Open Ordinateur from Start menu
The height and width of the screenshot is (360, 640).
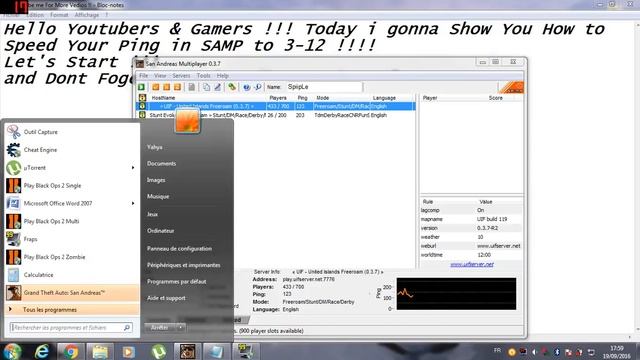click(161, 231)
